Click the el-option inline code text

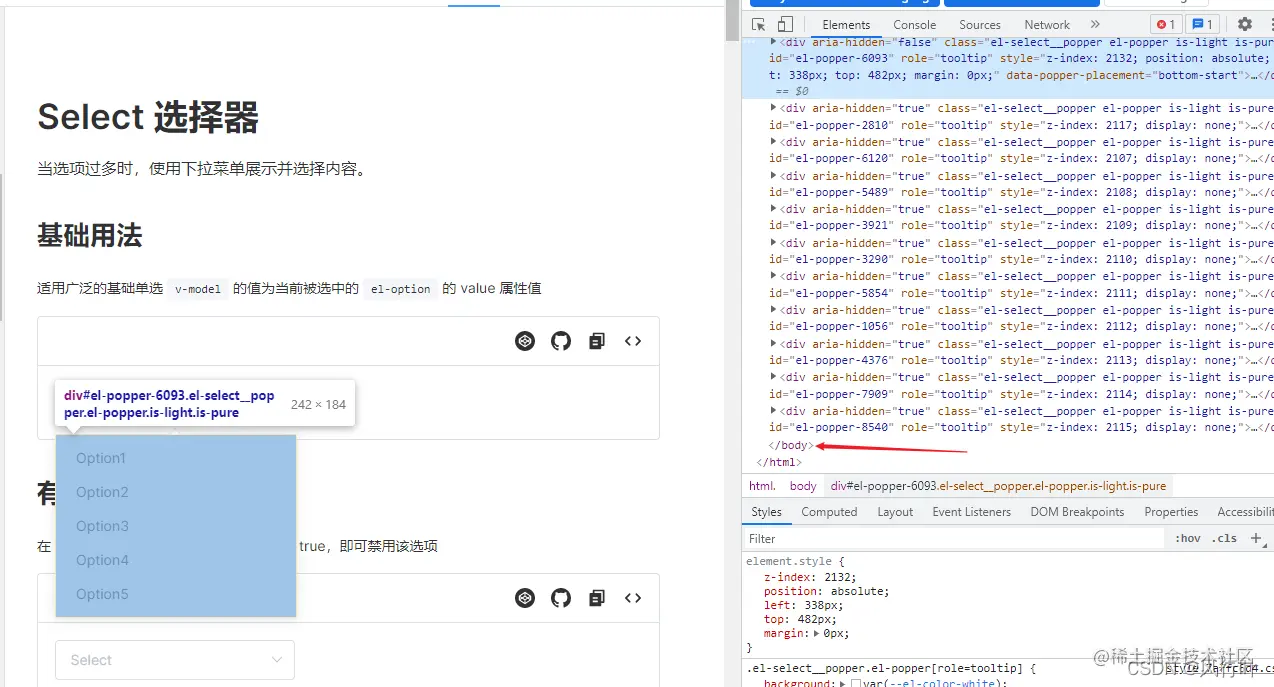pos(400,289)
